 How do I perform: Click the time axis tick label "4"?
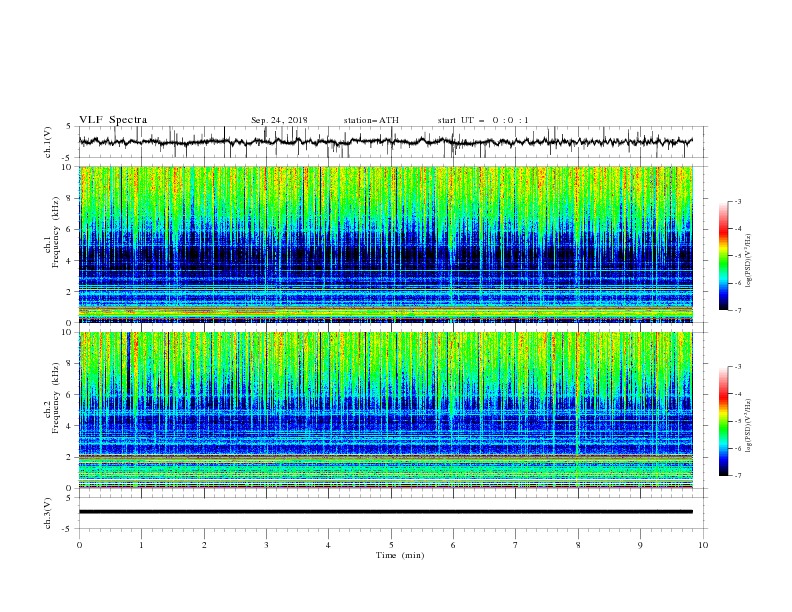click(x=328, y=545)
